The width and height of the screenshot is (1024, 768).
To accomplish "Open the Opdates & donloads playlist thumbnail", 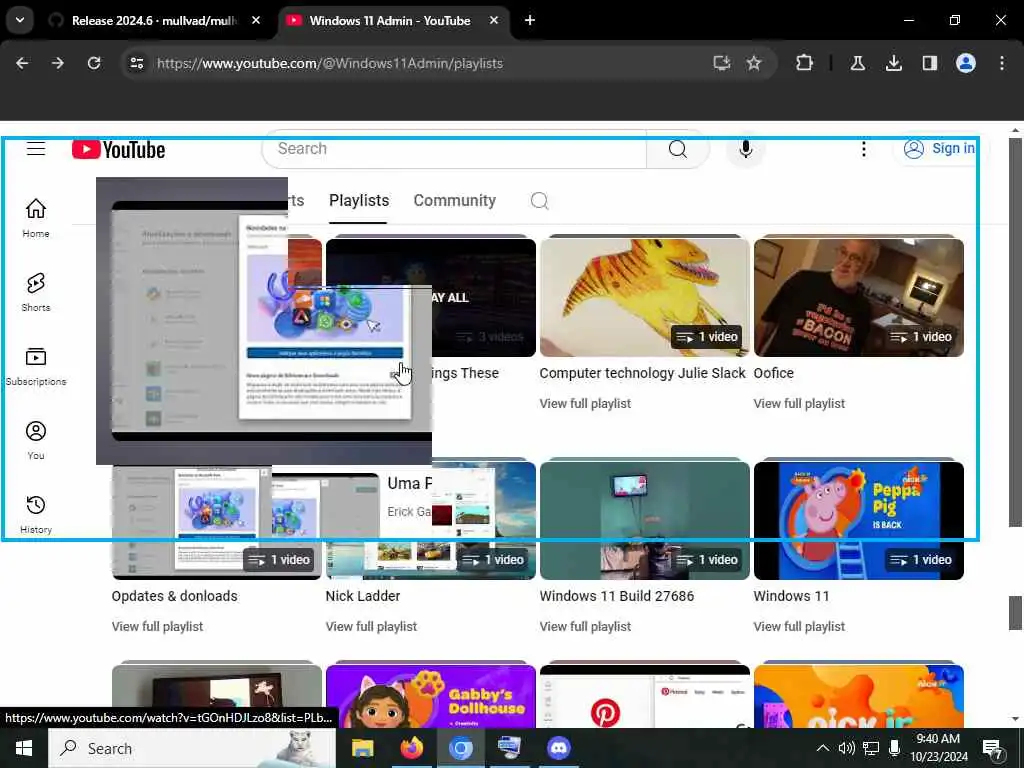I will pos(217,522).
